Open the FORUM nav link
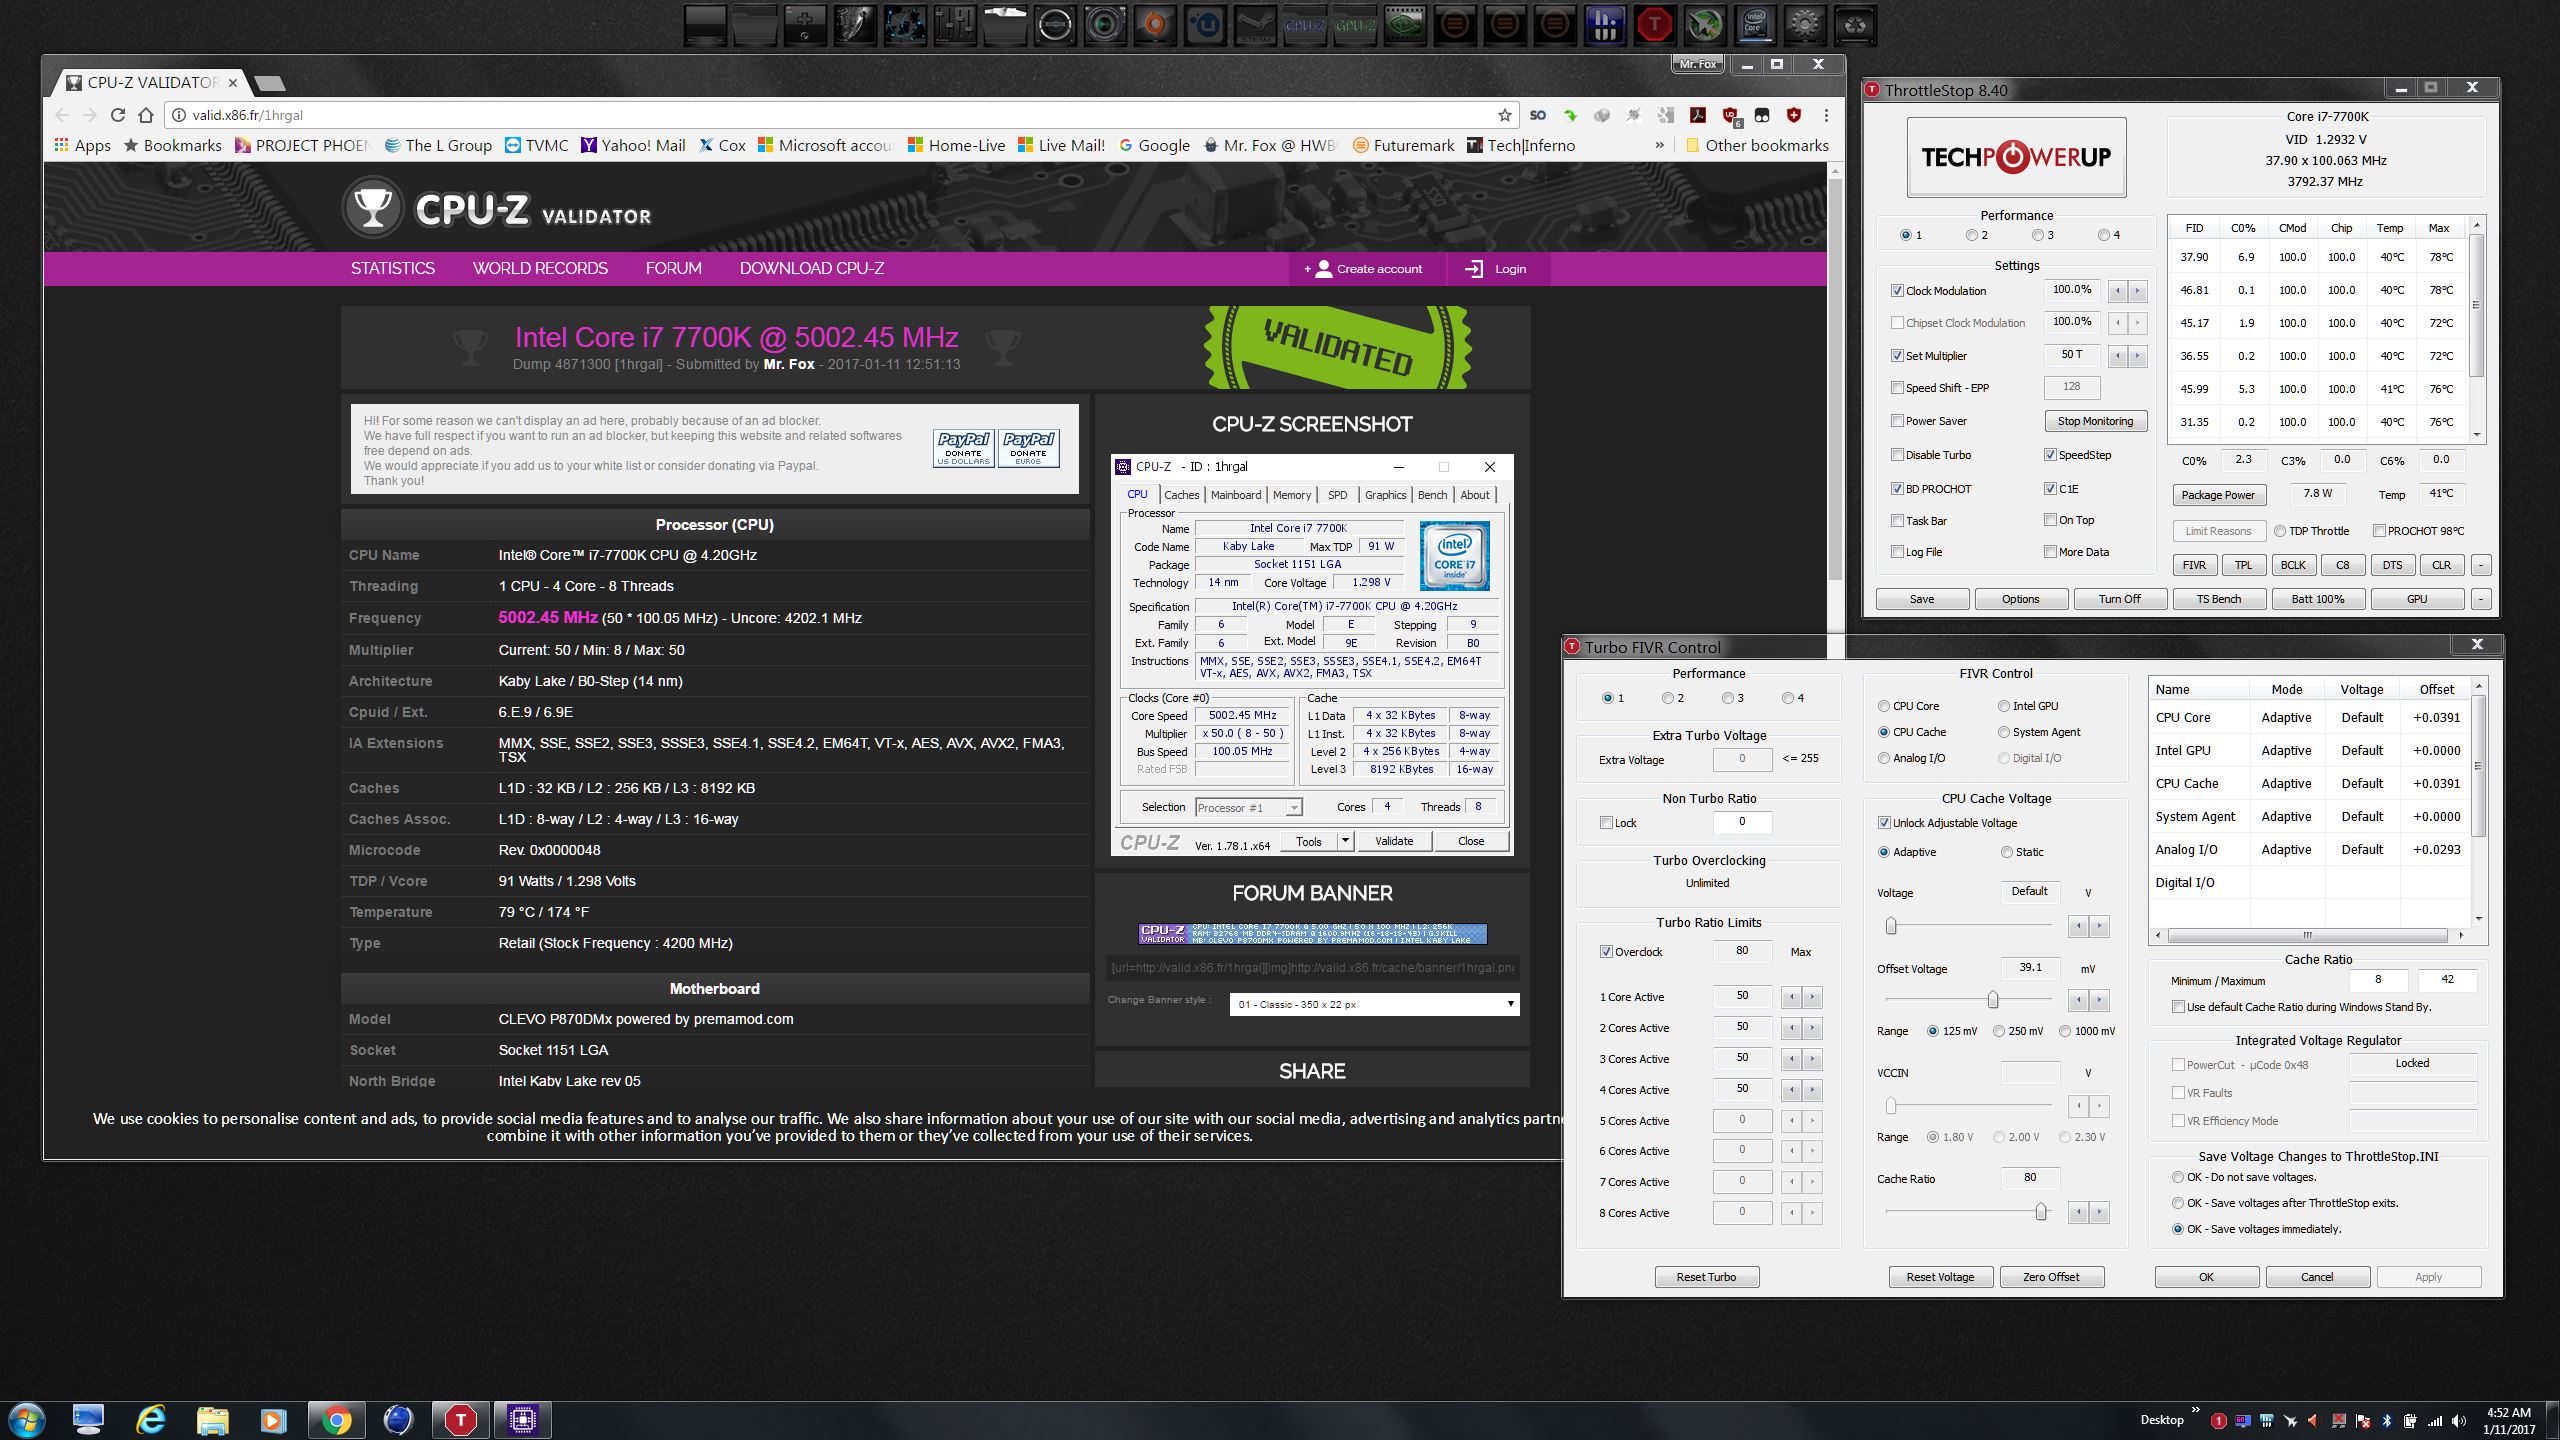Viewport: 2560px width, 1440px height. click(x=673, y=268)
